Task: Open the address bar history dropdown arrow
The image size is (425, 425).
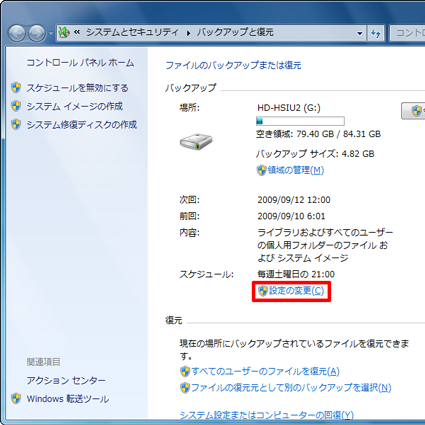Action: (x=359, y=33)
